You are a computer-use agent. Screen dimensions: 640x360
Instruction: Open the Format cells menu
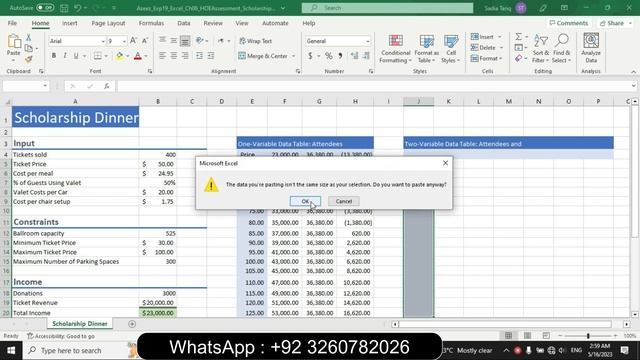click(487, 59)
